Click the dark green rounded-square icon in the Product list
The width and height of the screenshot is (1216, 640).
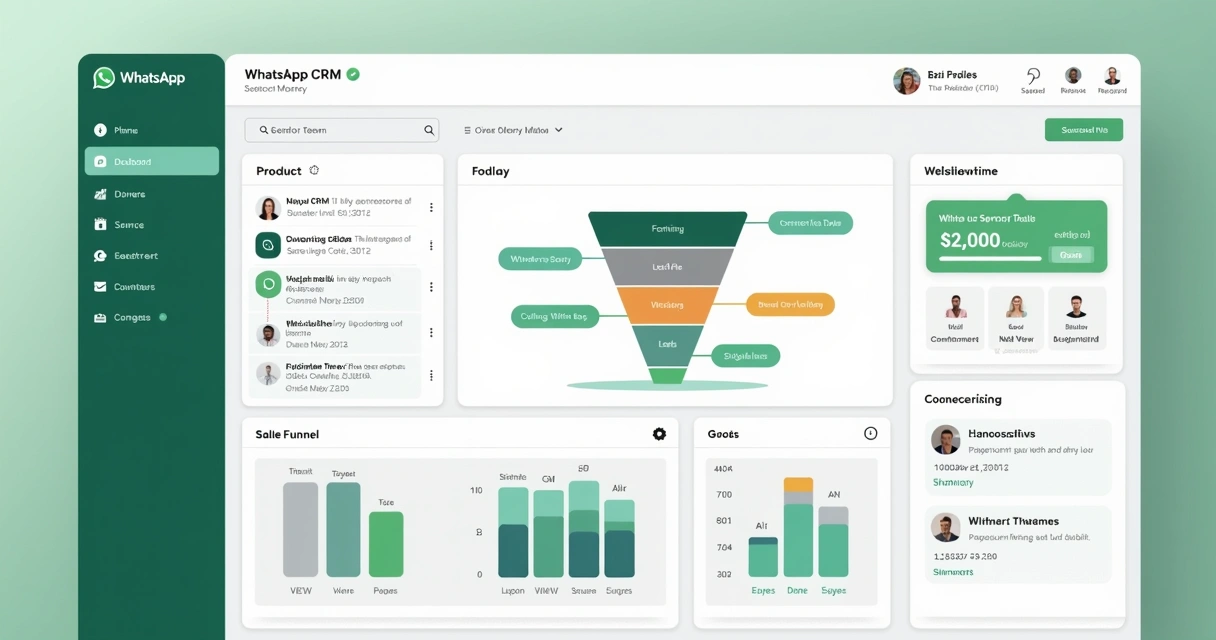click(x=268, y=245)
